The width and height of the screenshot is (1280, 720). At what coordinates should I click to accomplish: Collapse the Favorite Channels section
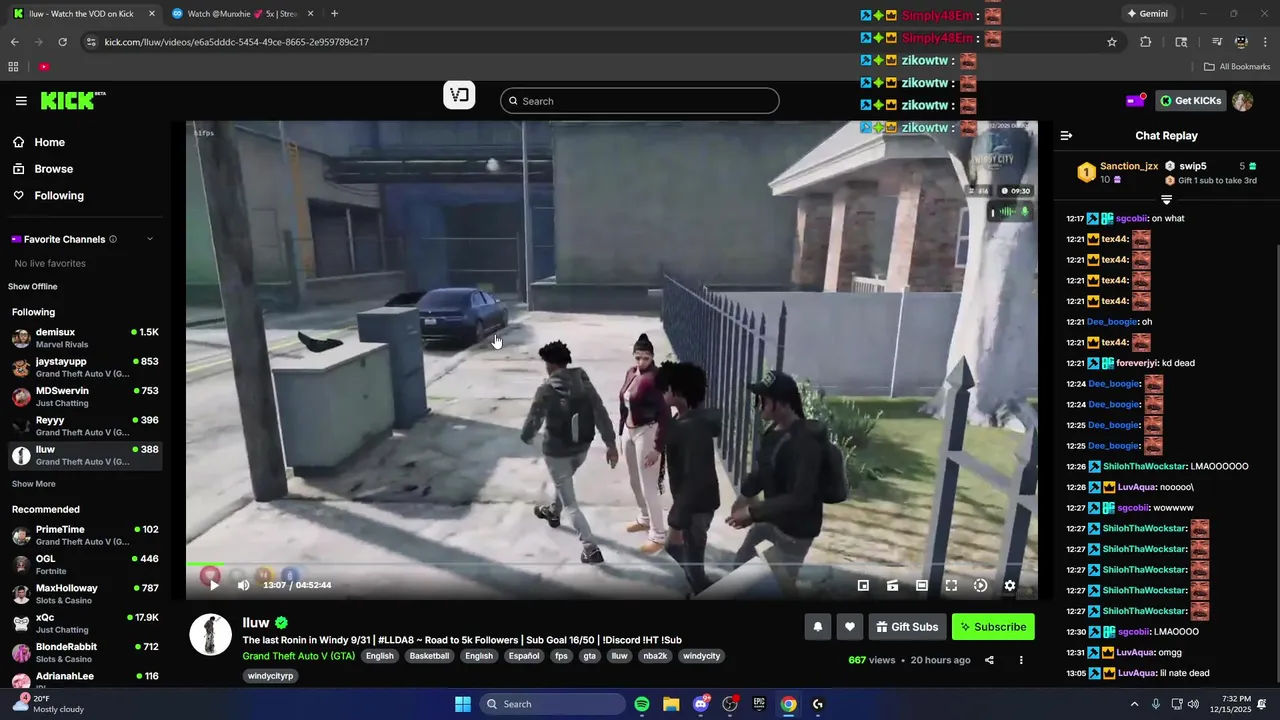click(150, 239)
